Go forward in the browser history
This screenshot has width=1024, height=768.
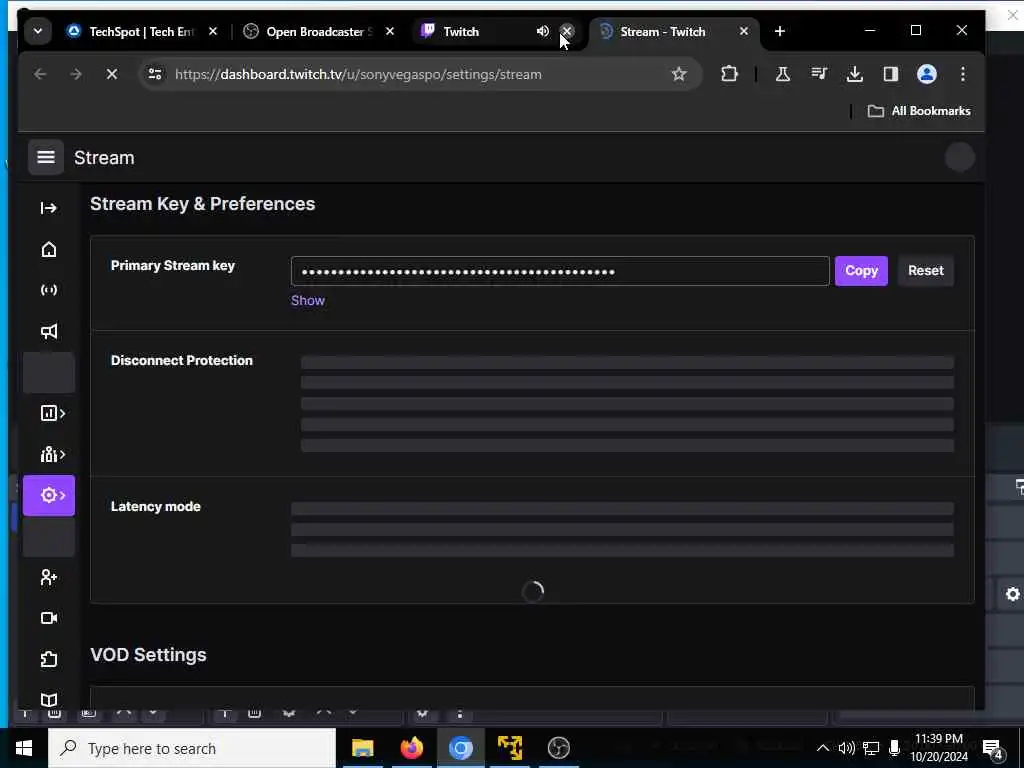point(76,74)
